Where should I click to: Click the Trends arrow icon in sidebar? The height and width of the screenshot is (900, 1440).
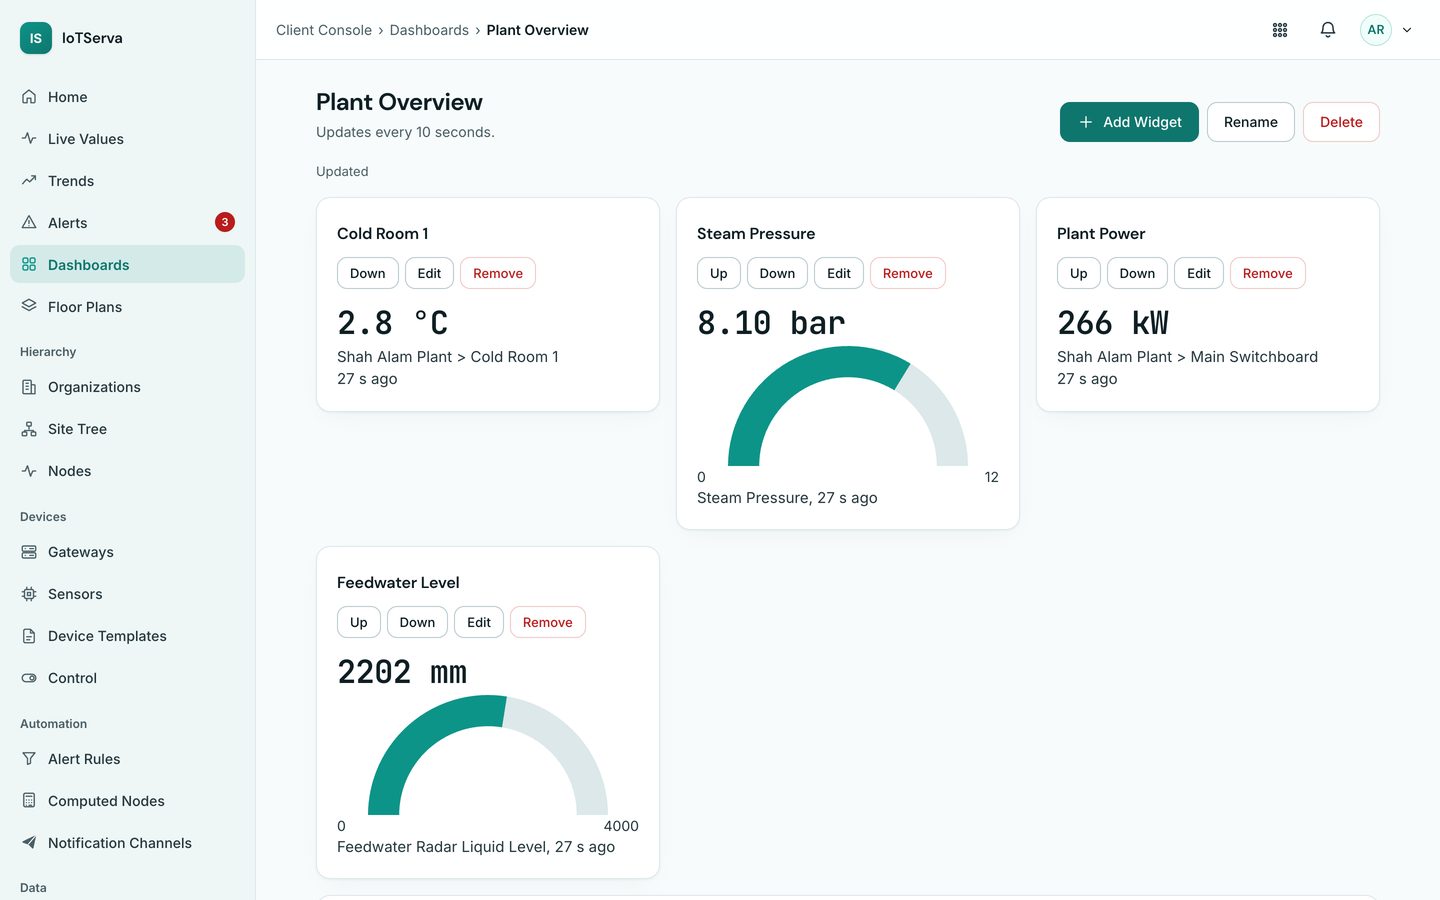pos(29,181)
